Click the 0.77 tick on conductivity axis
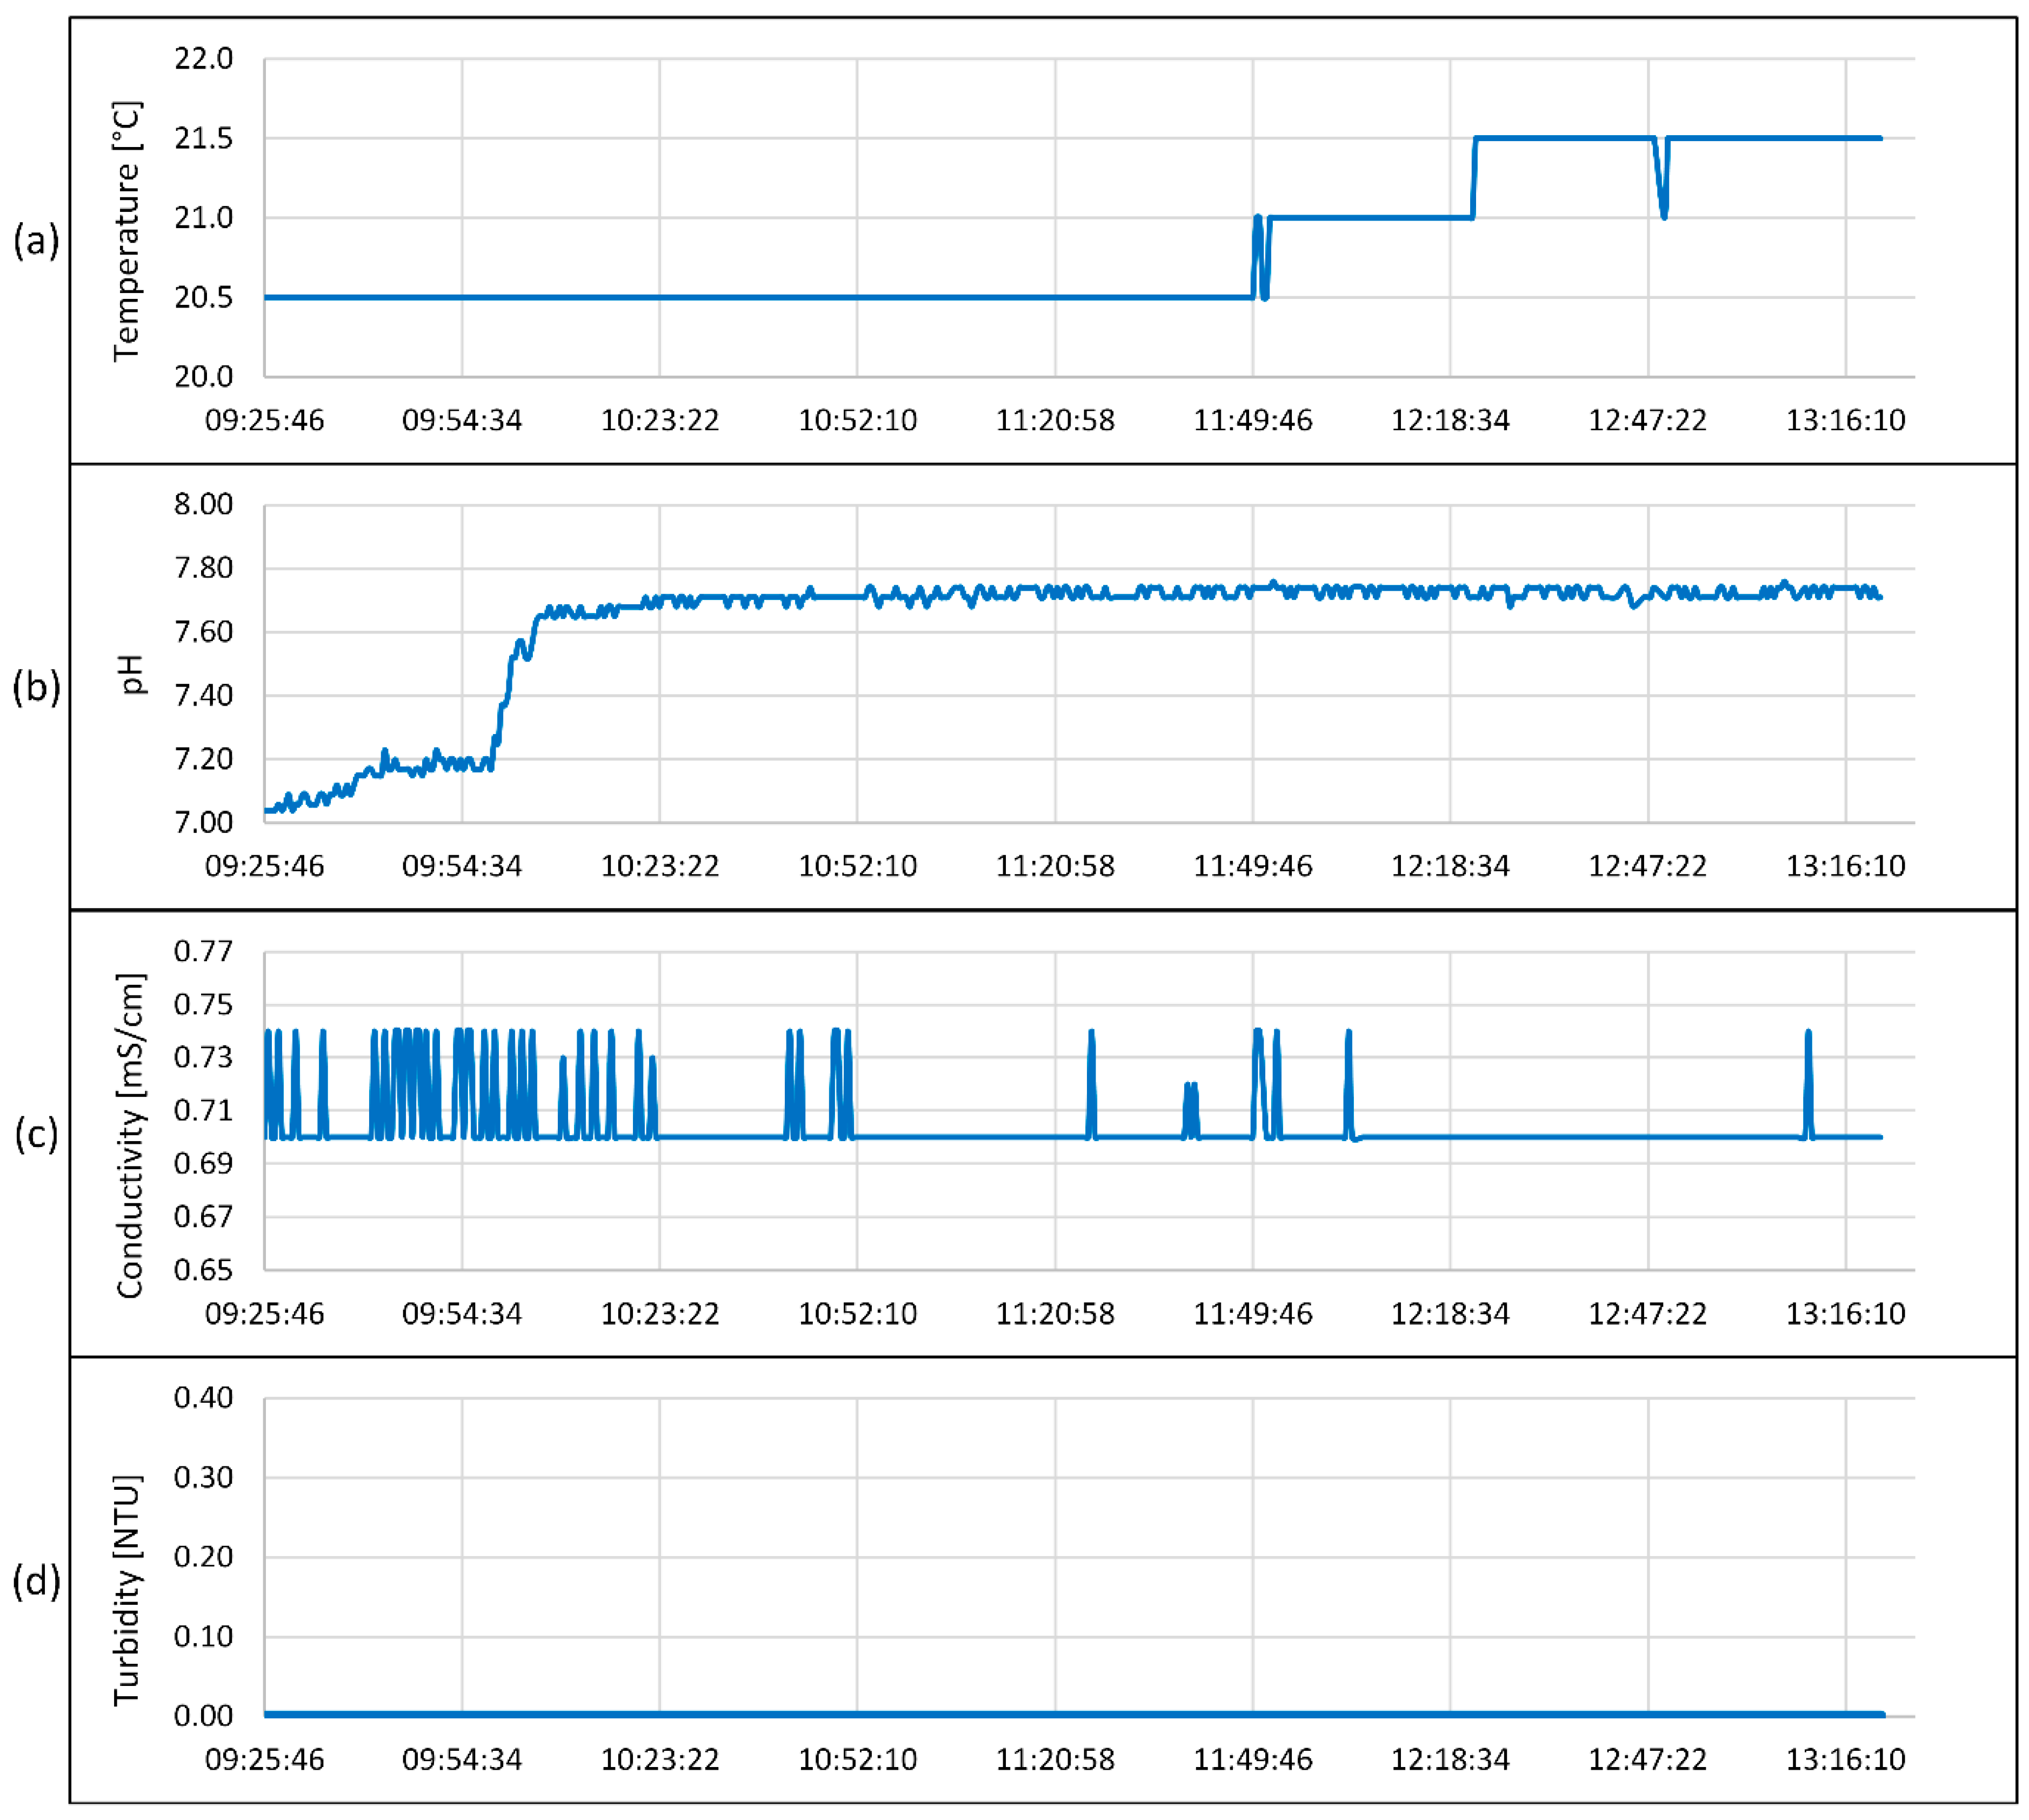The image size is (2029, 1820). click(203, 951)
